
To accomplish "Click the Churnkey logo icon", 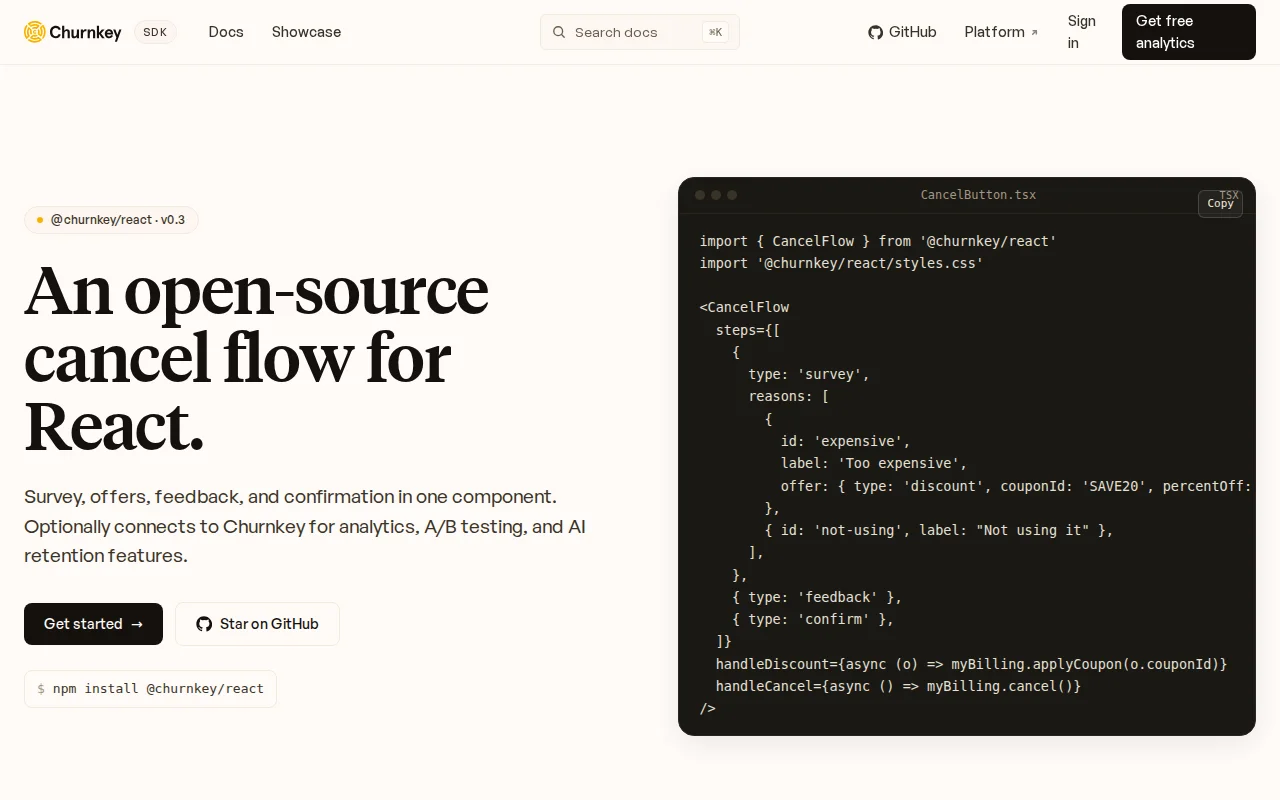I will pos(35,32).
